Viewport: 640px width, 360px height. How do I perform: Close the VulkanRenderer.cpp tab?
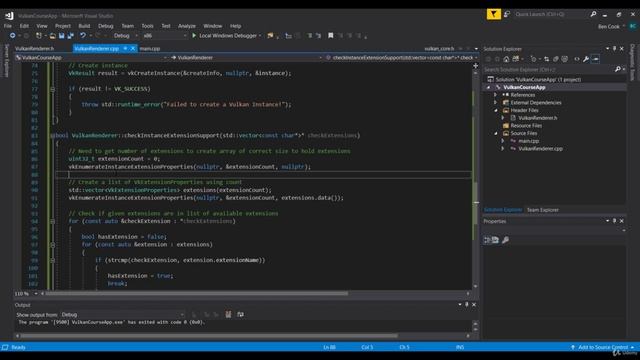(x=133, y=48)
